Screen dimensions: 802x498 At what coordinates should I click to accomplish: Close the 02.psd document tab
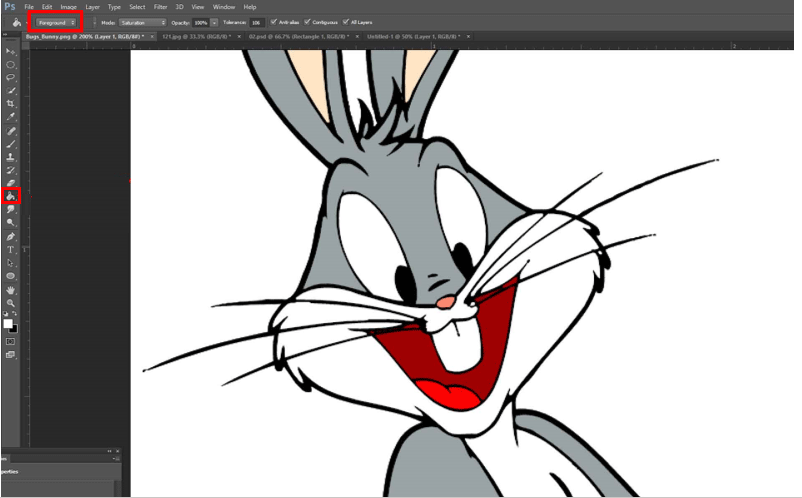pyautogui.click(x=357, y=37)
